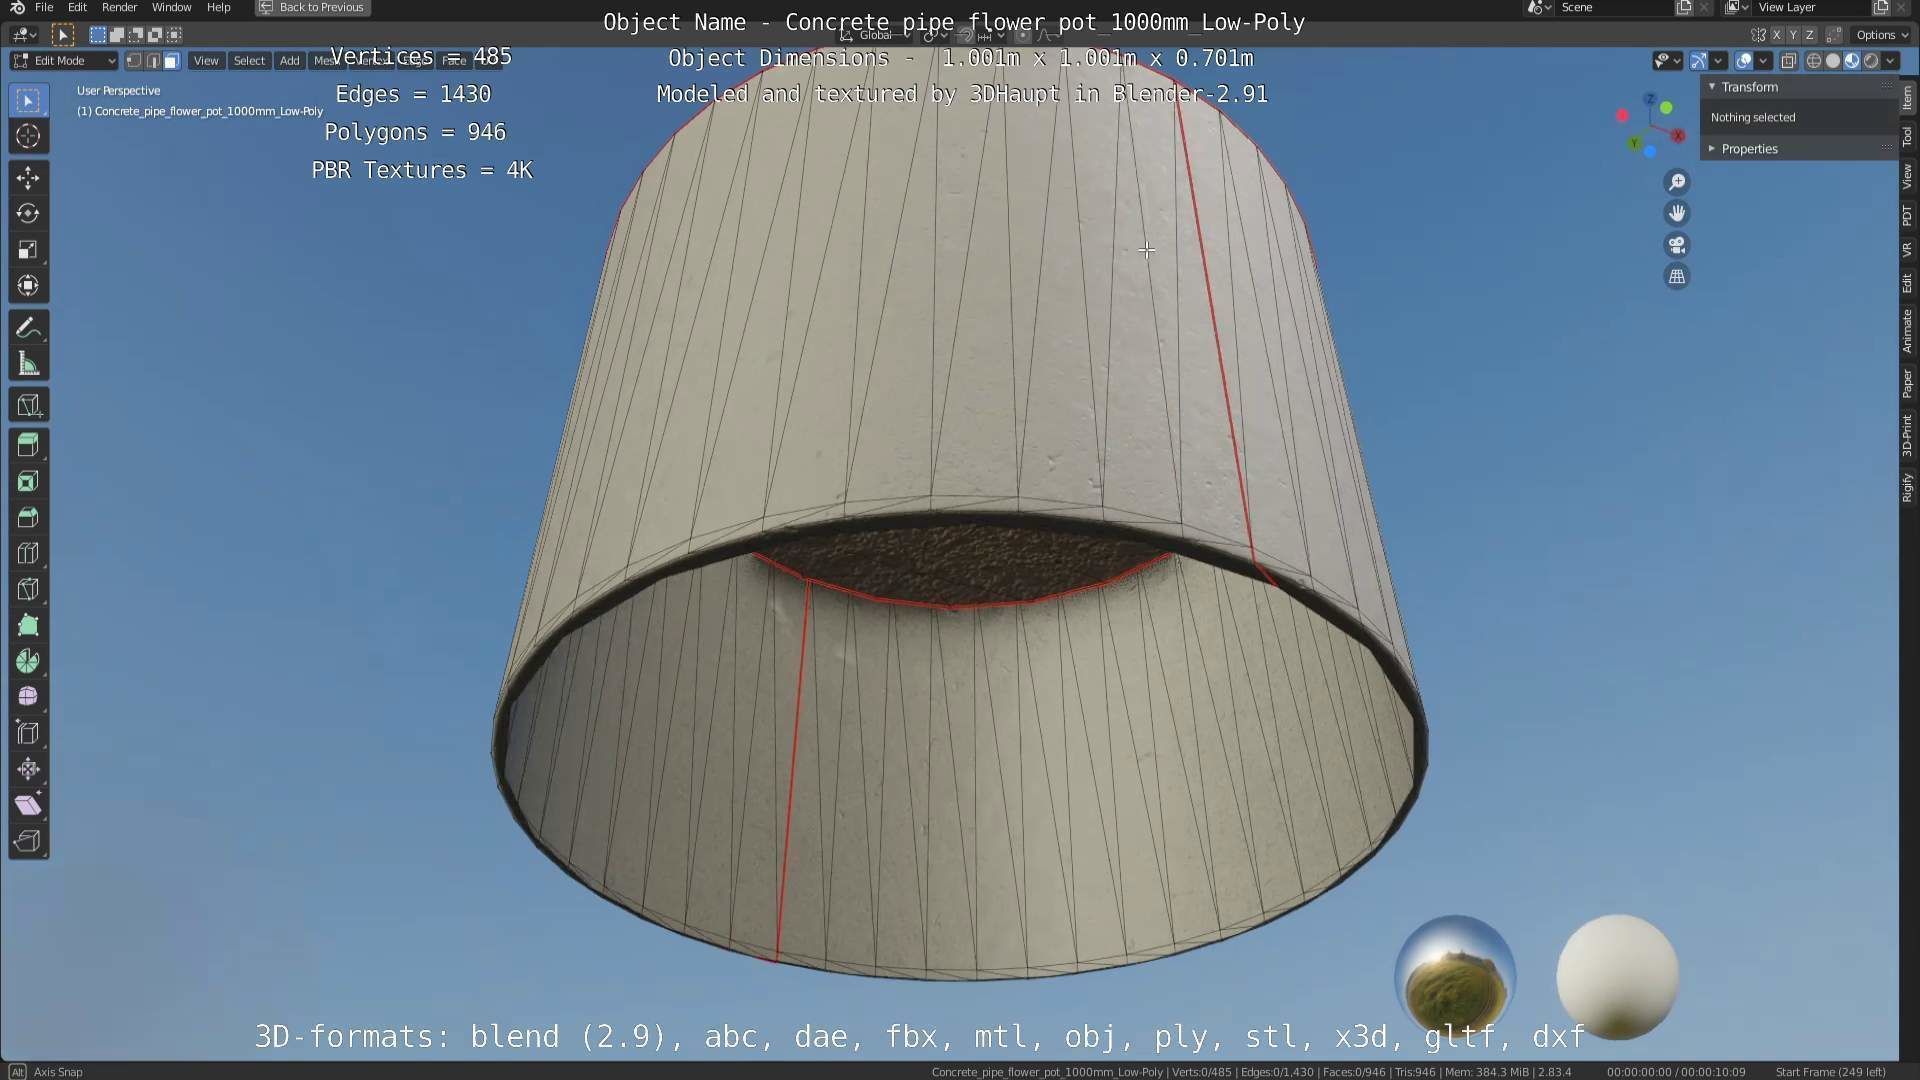This screenshot has width=1920, height=1080.
Task: Open the 3D-Print sidebar tab
Action: click(x=1908, y=435)
